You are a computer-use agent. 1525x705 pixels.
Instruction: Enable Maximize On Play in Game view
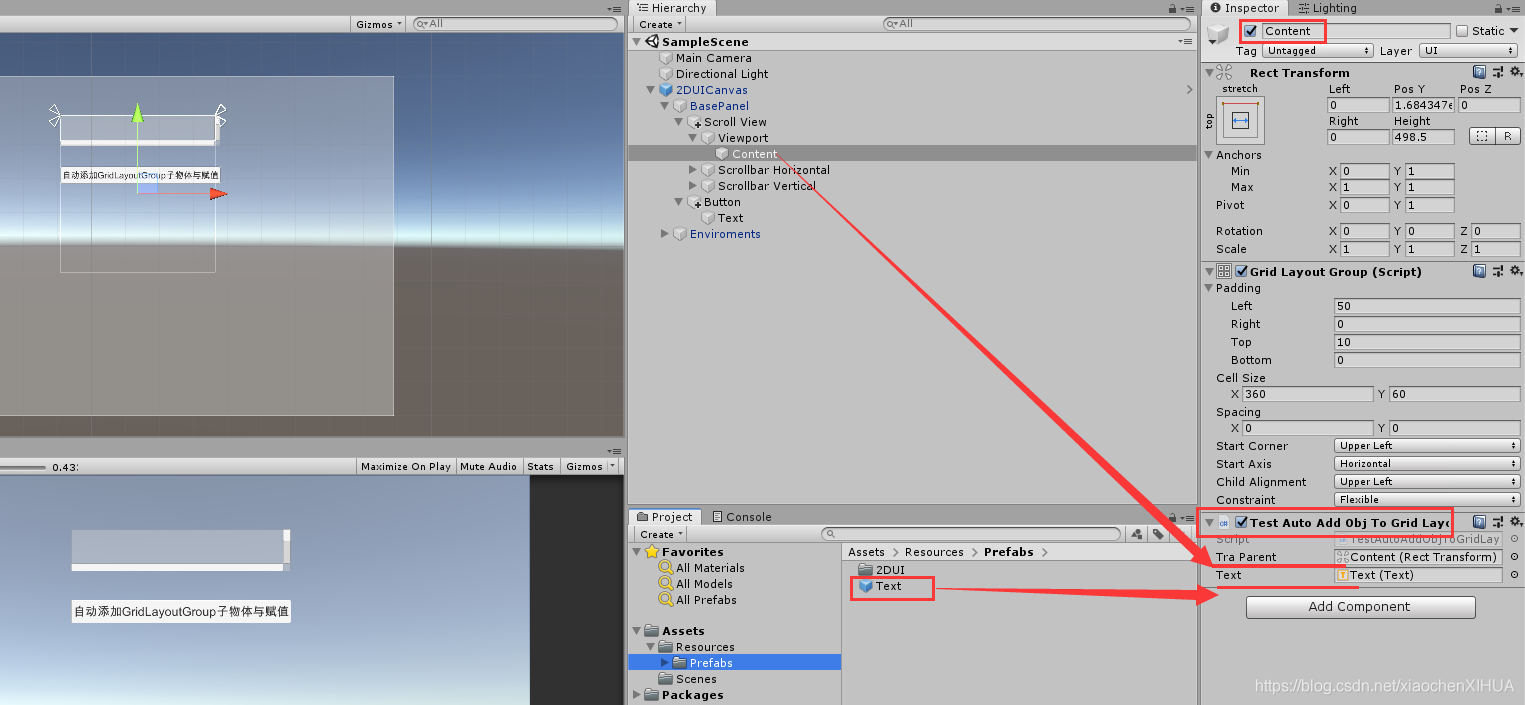point(404,465)
